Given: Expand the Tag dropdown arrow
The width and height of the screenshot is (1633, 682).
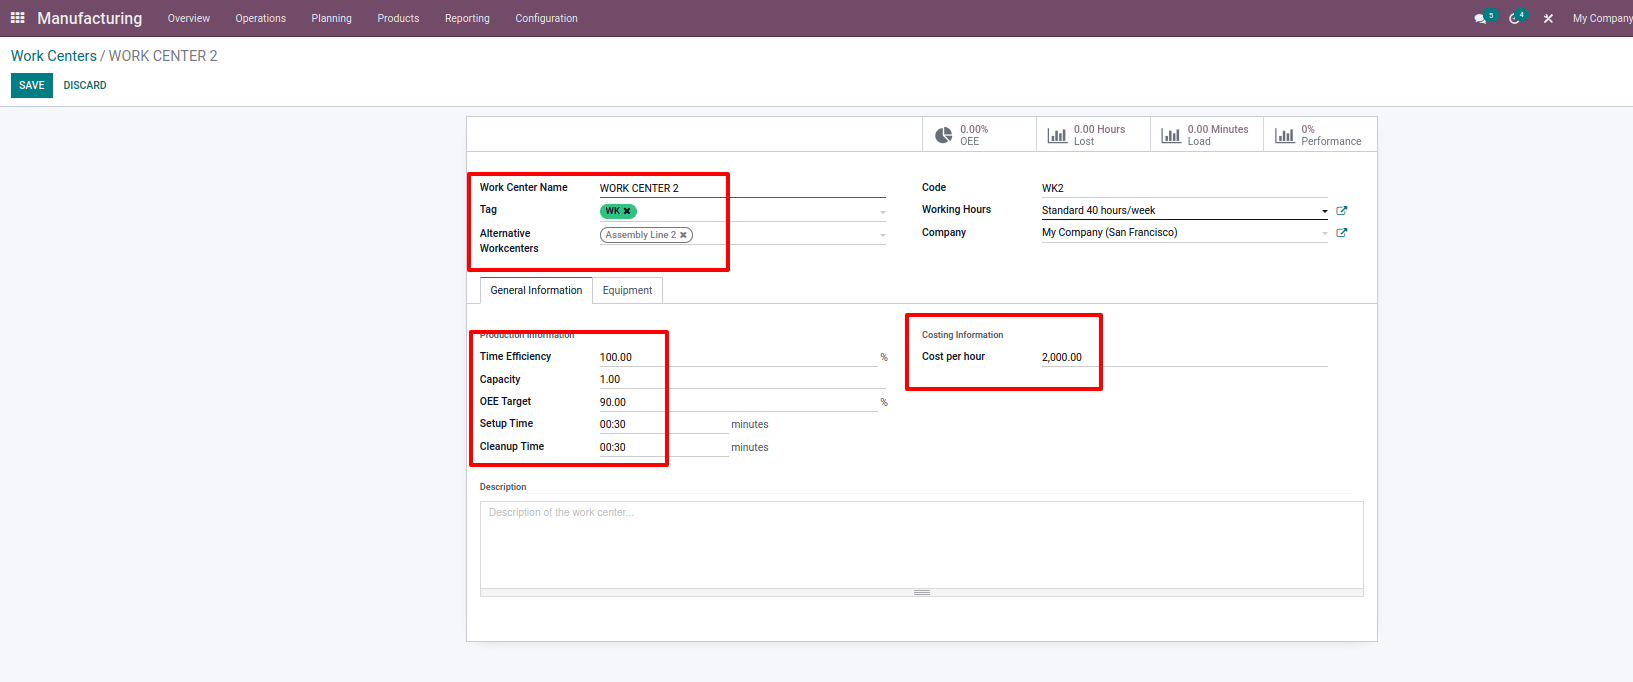Looking at the screenshot, I should point(882,212).
